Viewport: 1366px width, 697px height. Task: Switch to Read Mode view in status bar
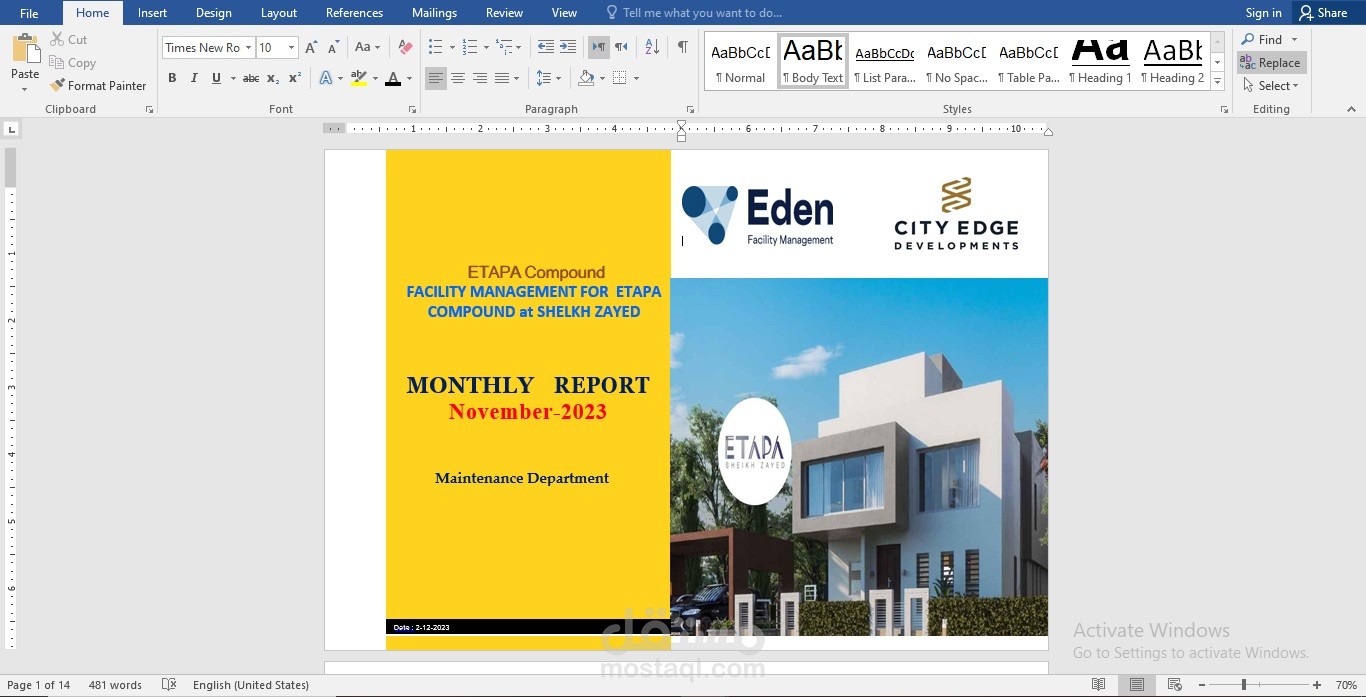(1099, 685)
